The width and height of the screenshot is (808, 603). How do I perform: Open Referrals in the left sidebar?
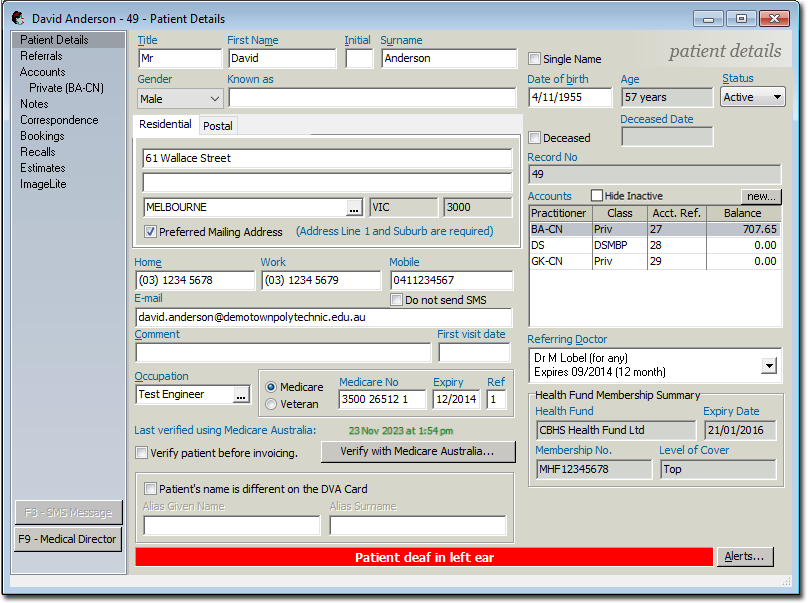tap(41, 56)
